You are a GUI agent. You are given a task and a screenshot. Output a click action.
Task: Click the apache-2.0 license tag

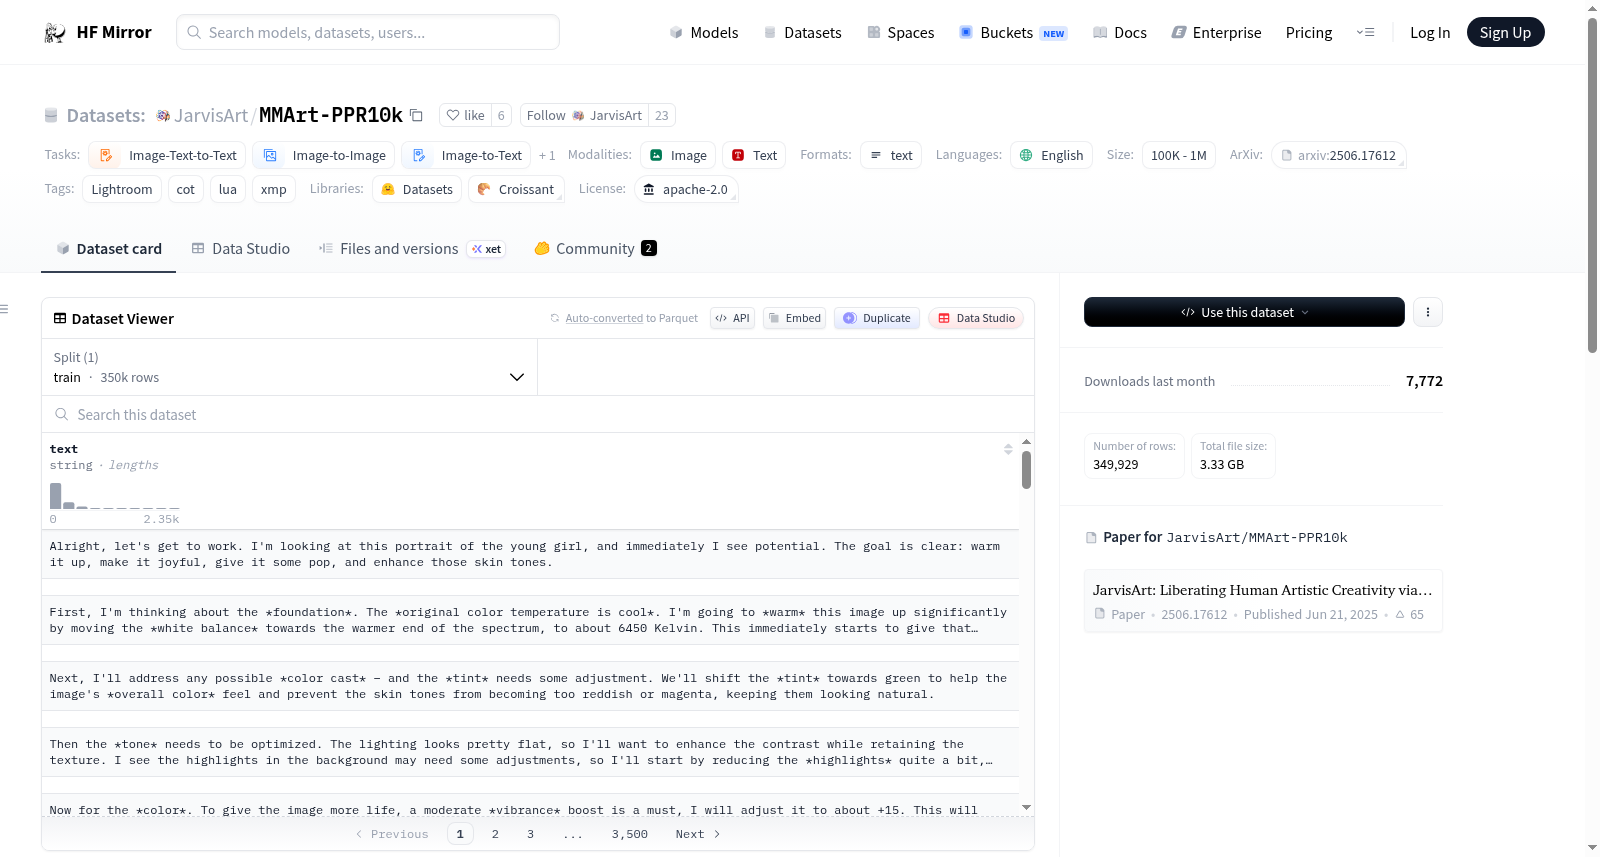[686, 189]
